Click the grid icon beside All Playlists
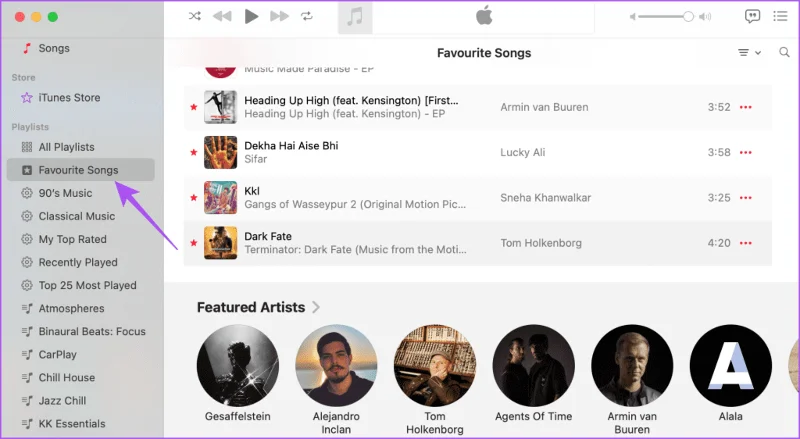Image resolution: width=800 pixels, height=439 pixels. point(27,147)
